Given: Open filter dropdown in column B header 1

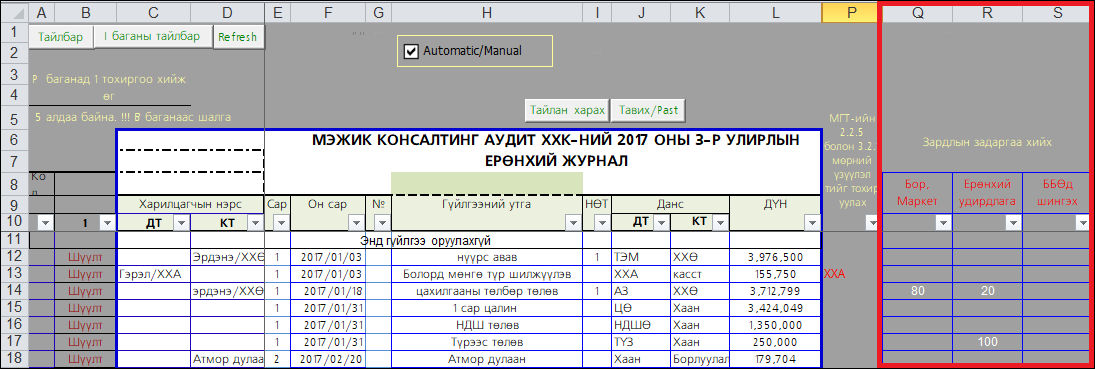Looking at the screenshot, I should (108, 222).
